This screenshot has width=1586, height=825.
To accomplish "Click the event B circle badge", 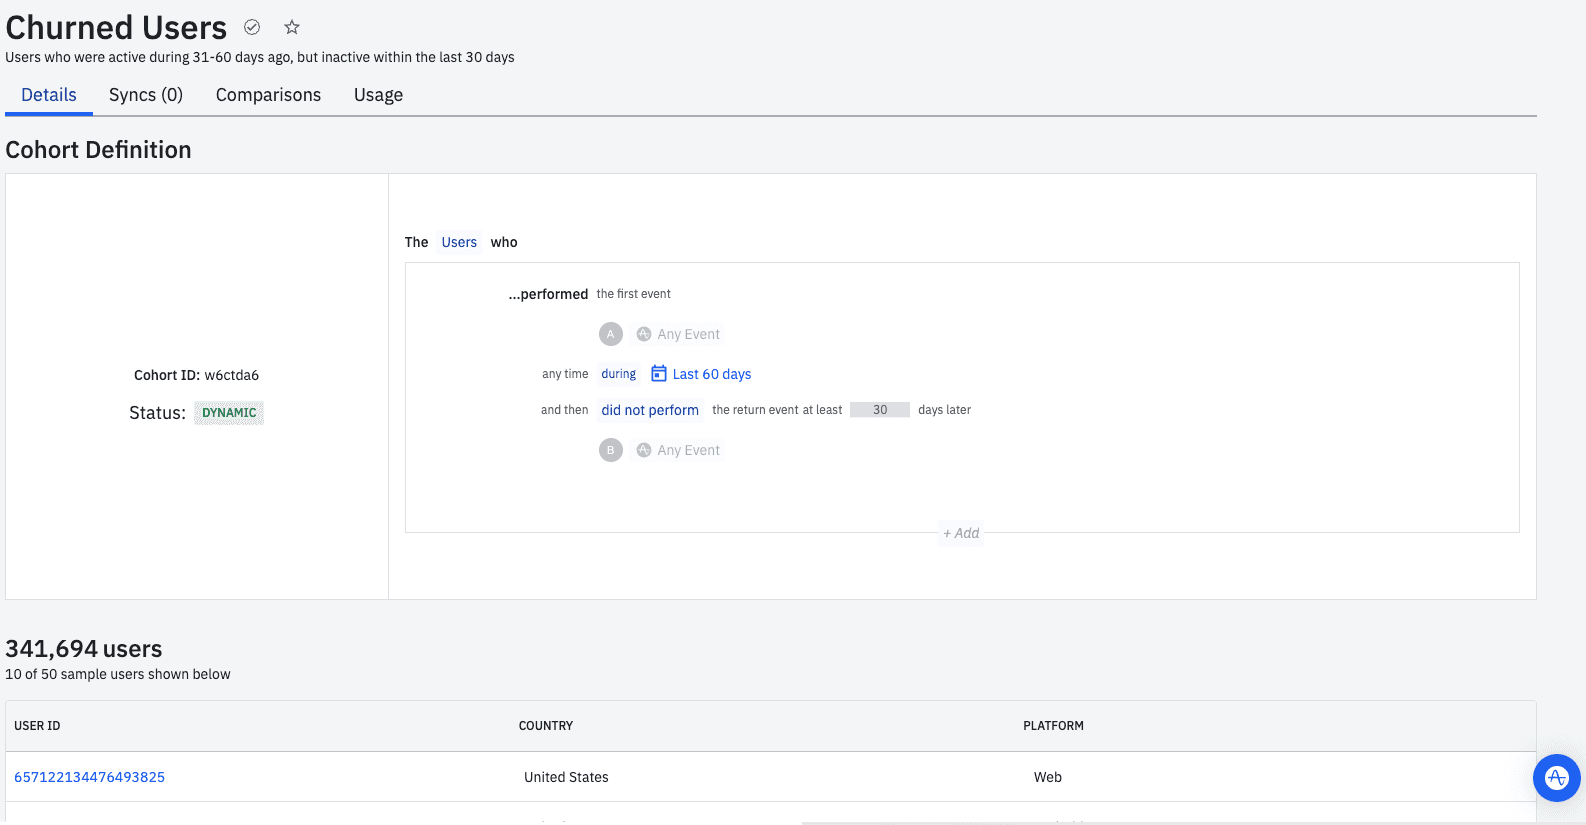I will pos(611,450).
